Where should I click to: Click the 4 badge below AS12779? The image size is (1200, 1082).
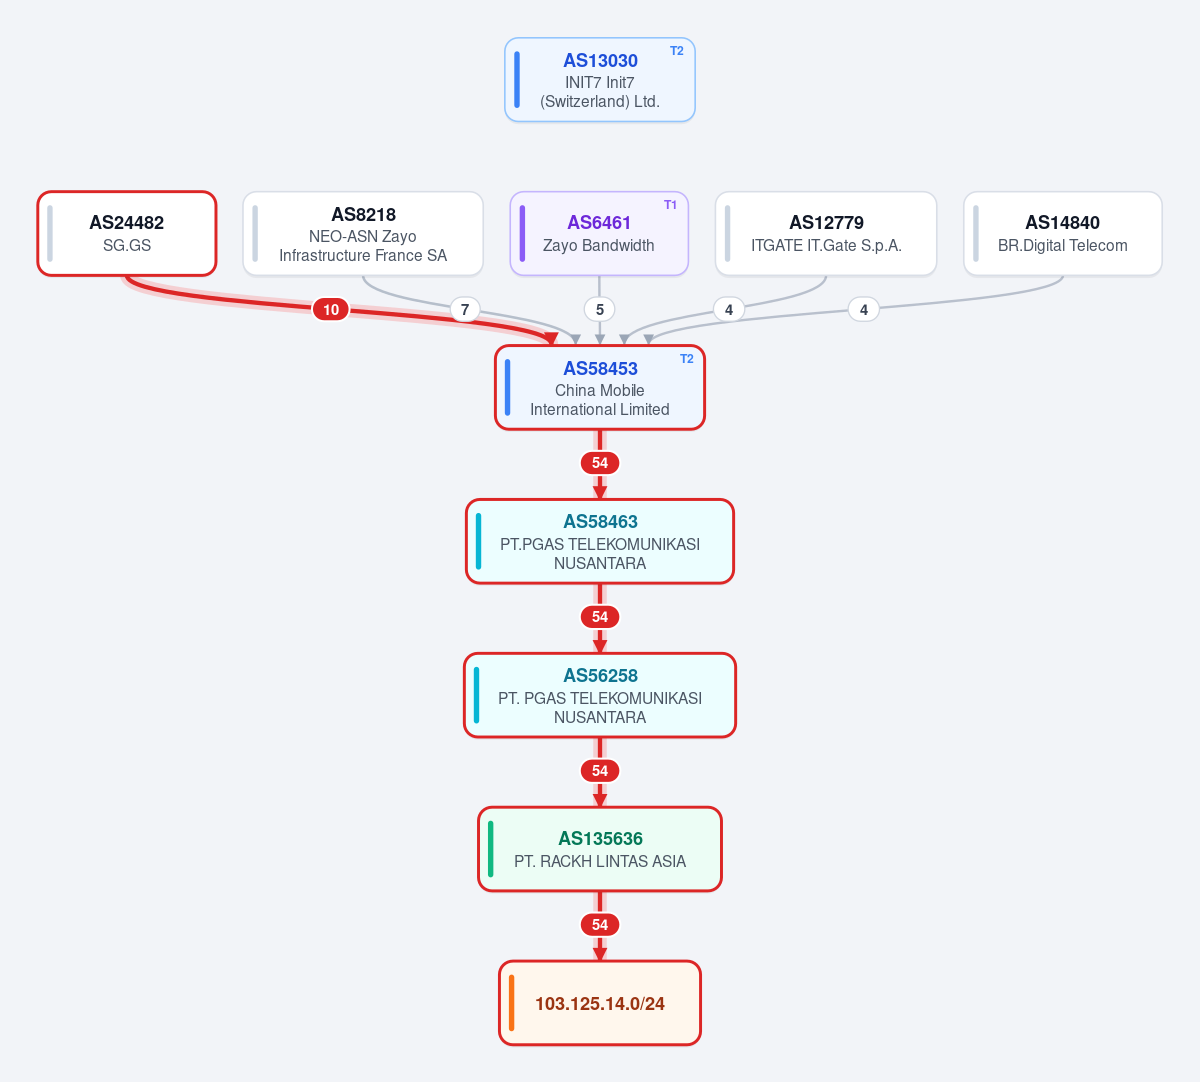click(729, 310)
